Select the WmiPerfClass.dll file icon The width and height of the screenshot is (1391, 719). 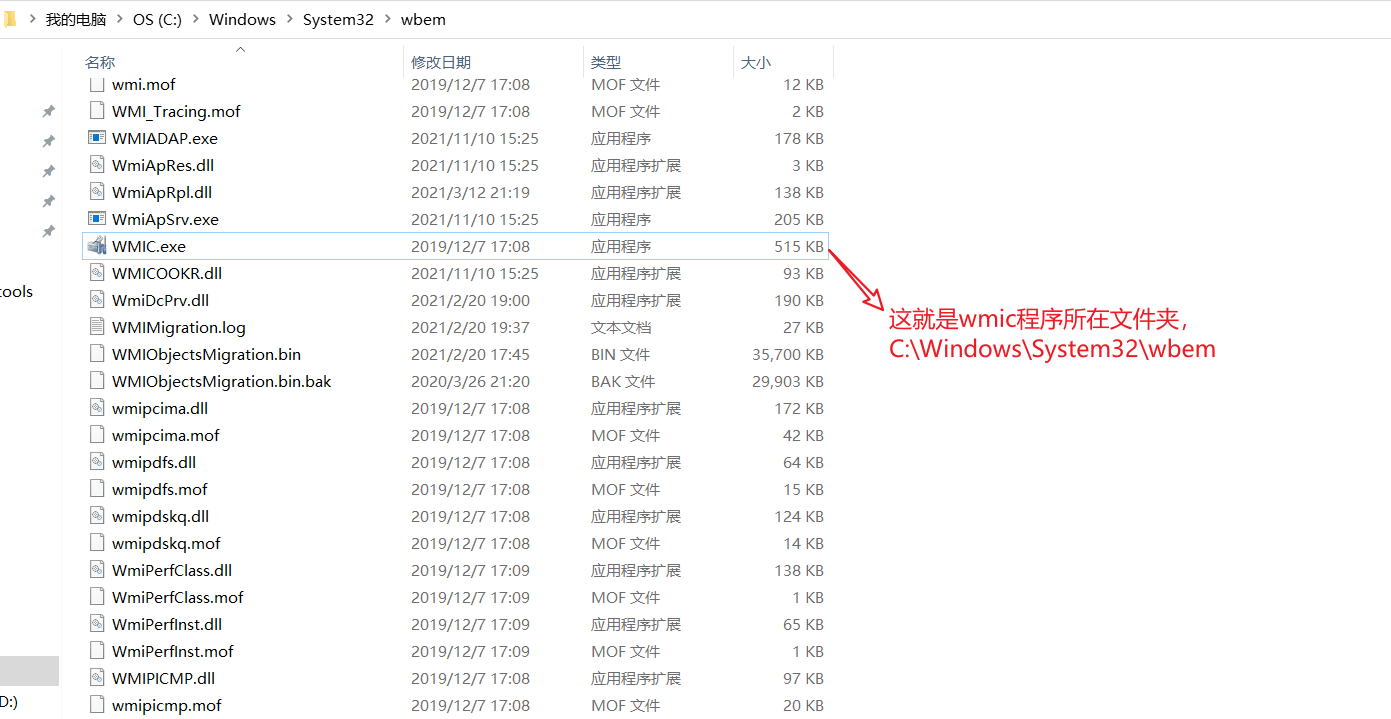point(97,570)
